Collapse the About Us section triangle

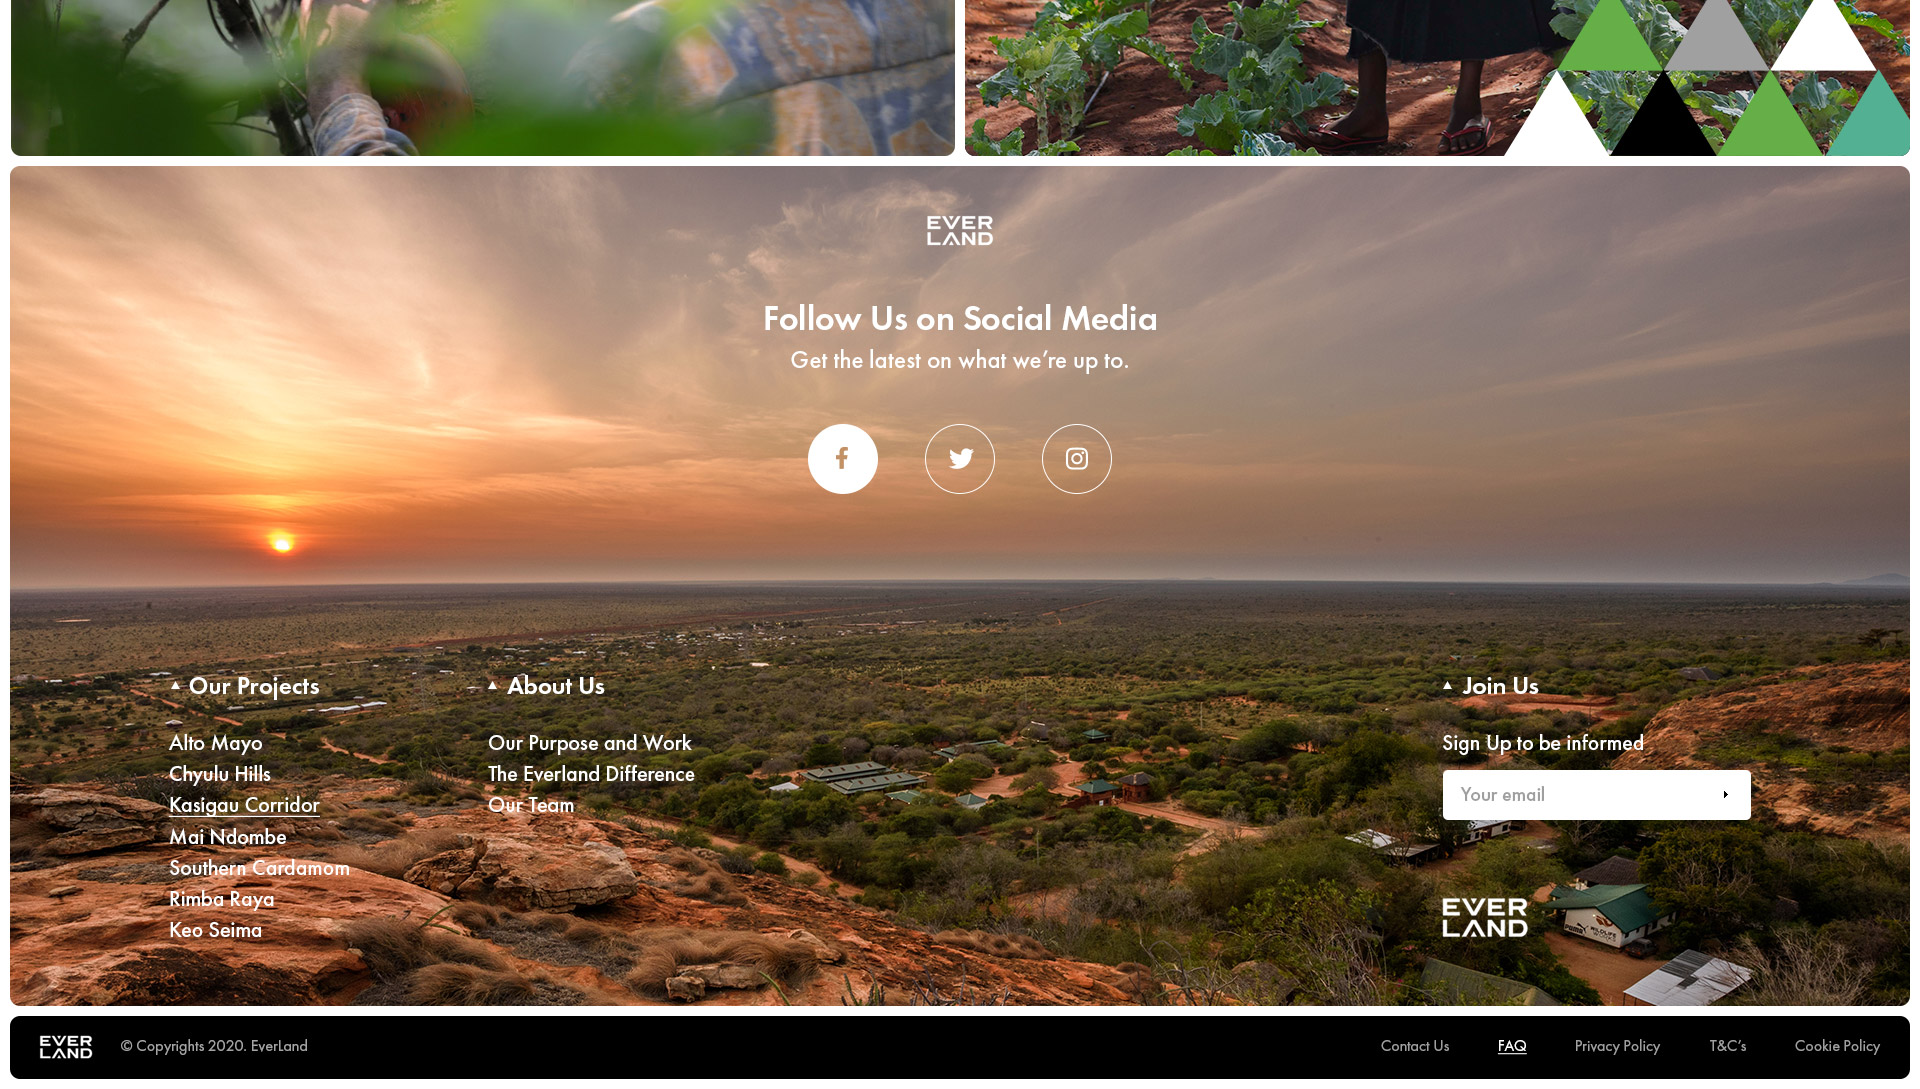tap(493, 686)
